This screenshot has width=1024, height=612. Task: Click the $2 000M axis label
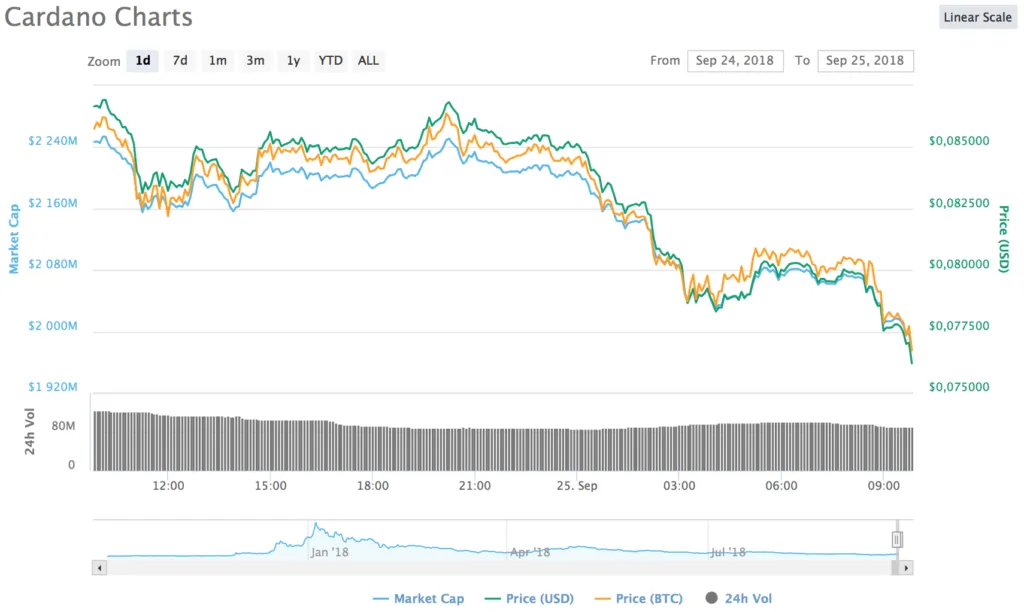(52, 326)
